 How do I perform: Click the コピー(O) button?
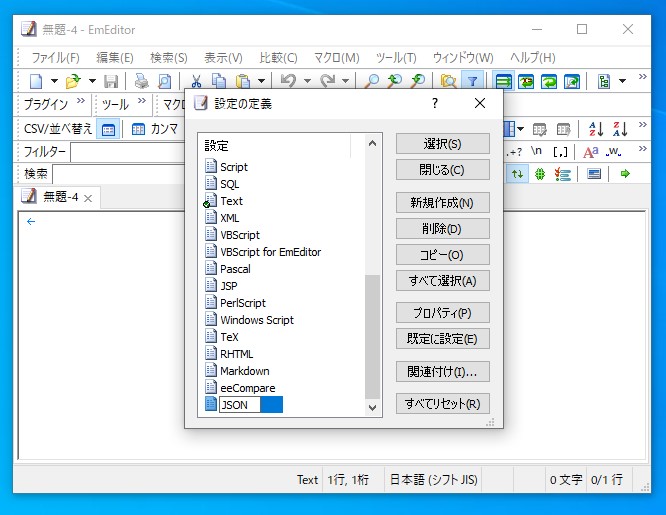[443, 255]
